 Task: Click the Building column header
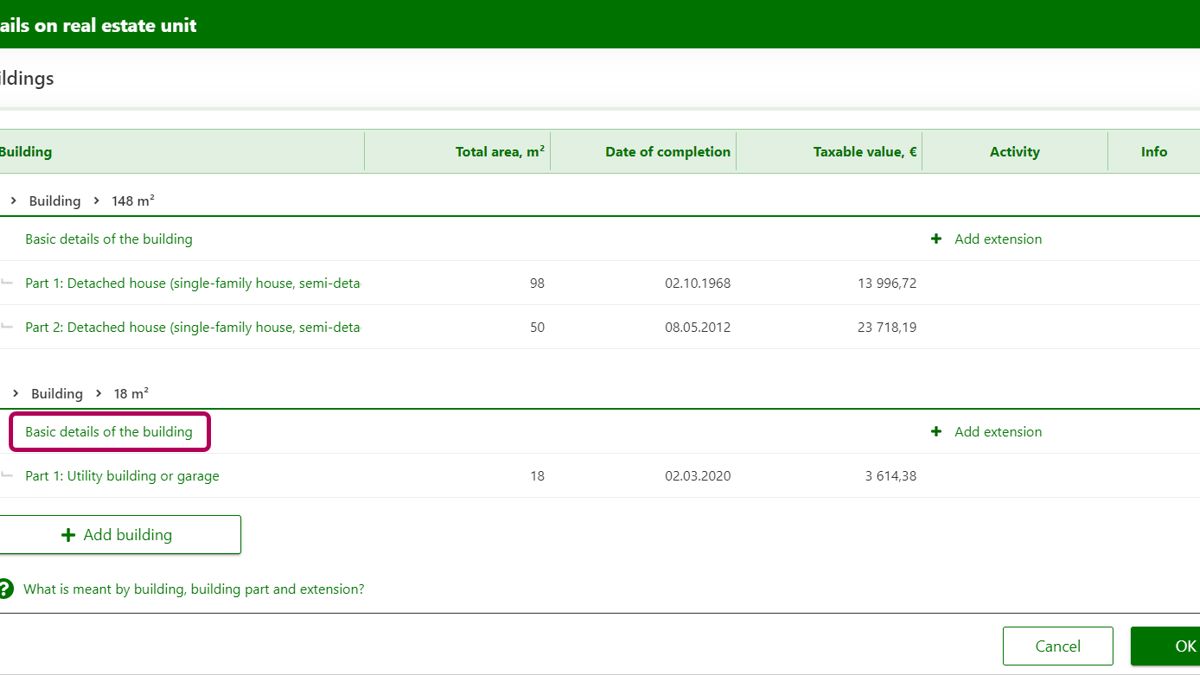coord(26,152)
